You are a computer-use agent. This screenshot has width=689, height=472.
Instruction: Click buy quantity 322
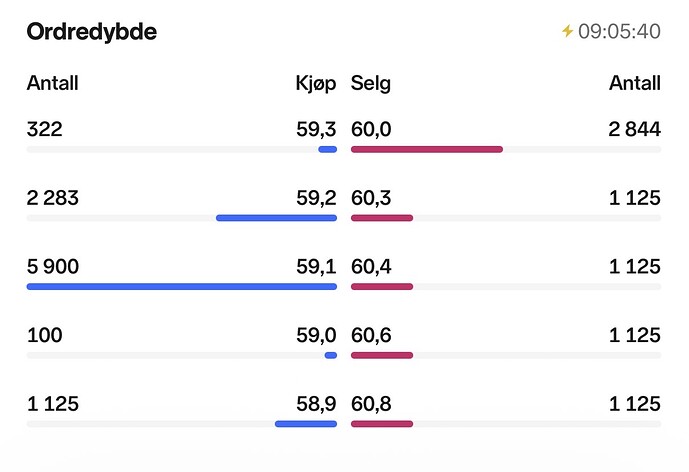(45, 129)
